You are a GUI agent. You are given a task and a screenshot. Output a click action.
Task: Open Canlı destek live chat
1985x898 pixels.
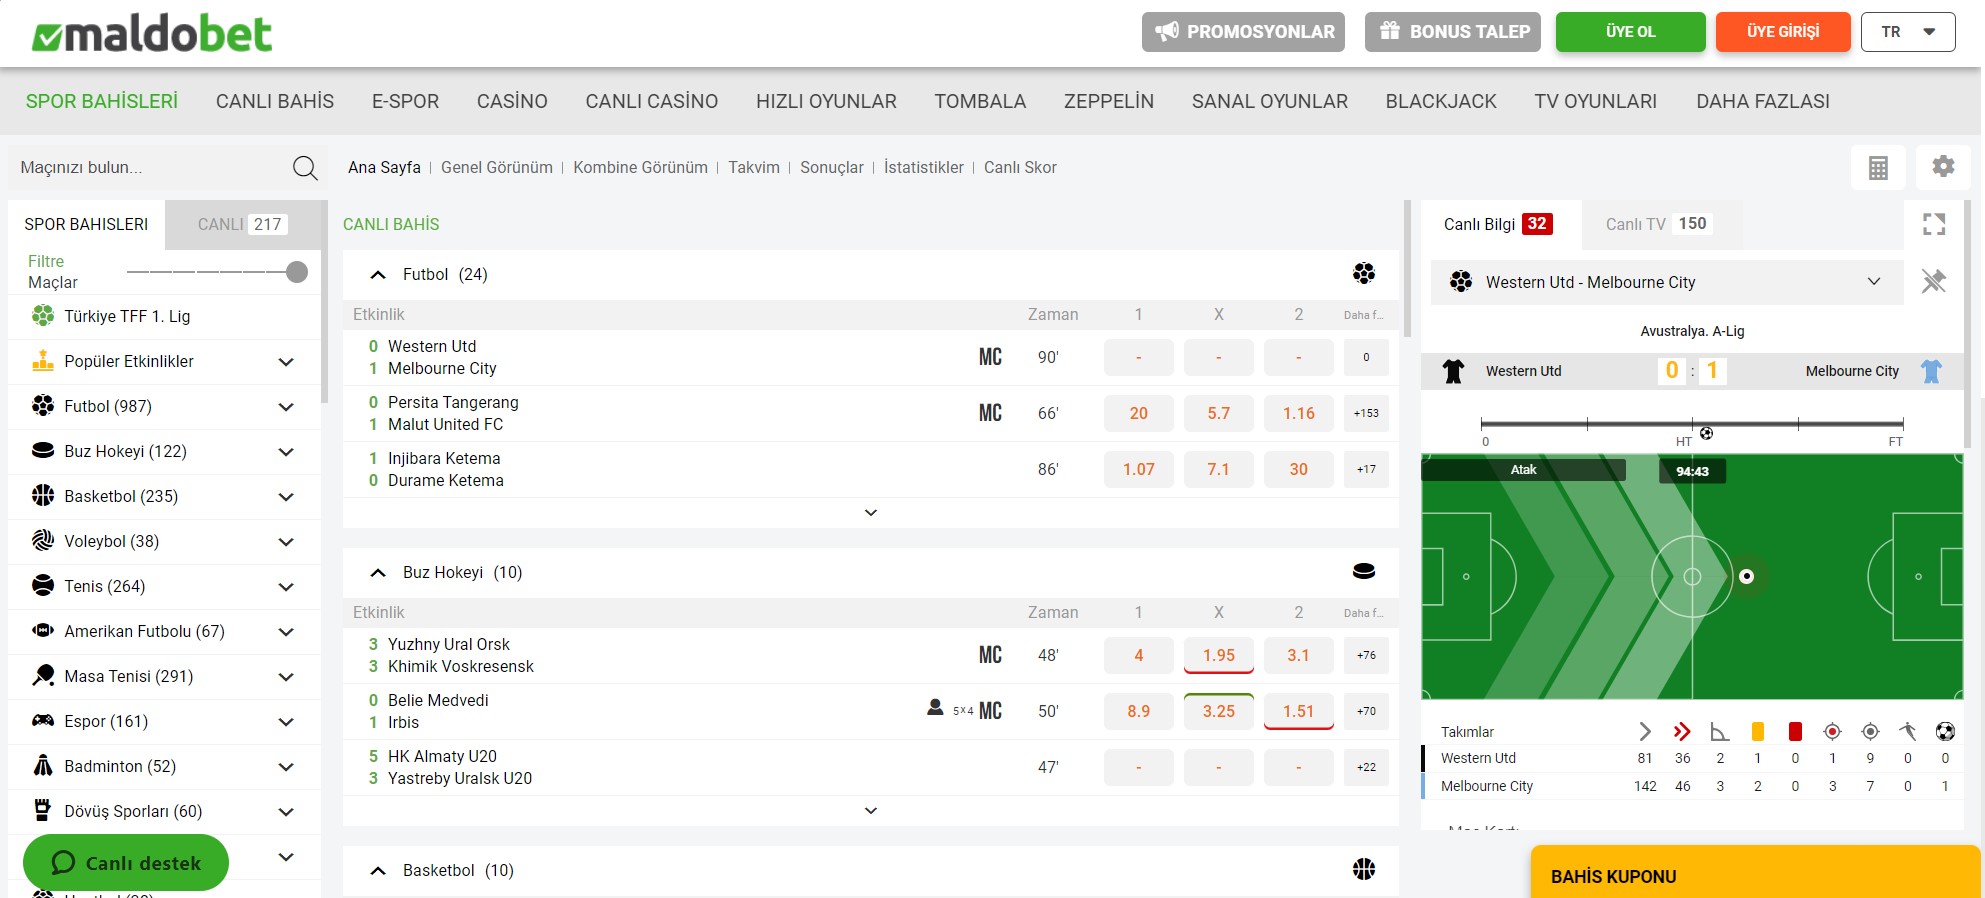[126, 862]
